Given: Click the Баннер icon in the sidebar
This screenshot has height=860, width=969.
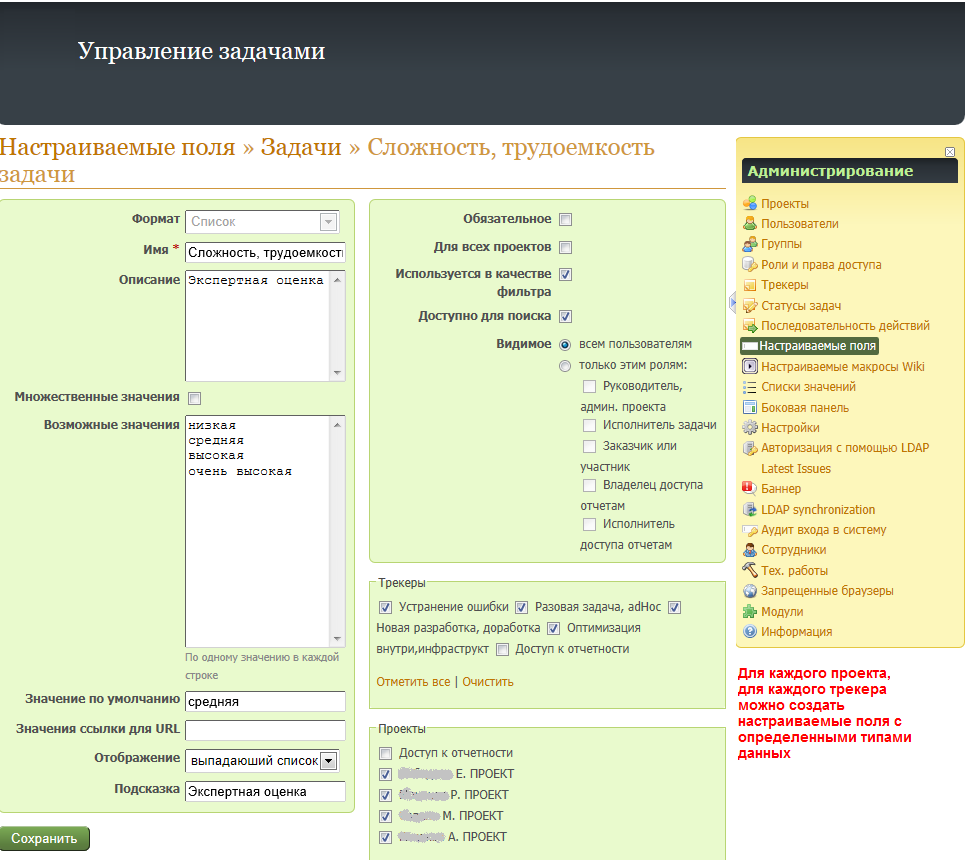Looking at the screenshot, I should (x=750, y=489).
